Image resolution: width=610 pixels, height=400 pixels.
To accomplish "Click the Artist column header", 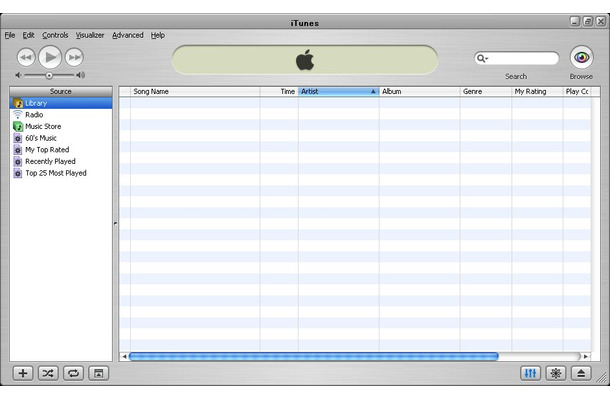I will click(x=338, y=92).
